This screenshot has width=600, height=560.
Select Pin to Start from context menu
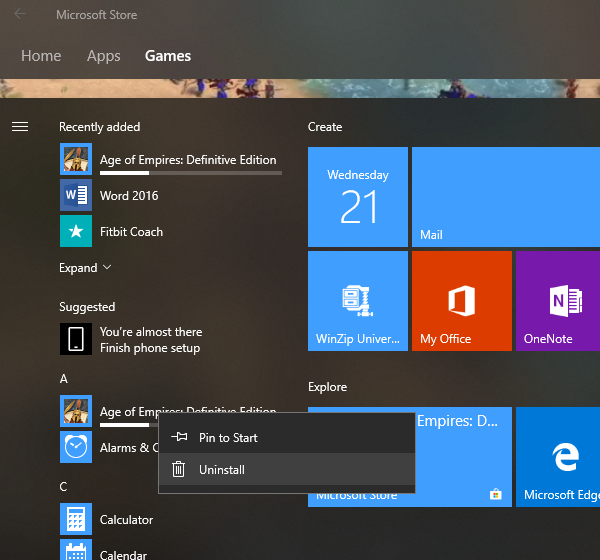tap(228, 437)
